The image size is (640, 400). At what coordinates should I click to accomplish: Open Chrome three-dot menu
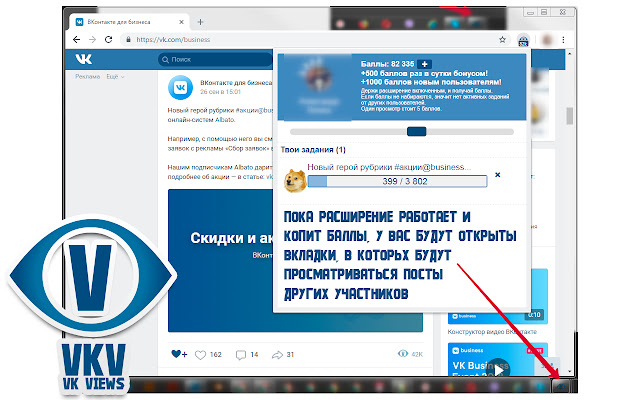pos(564,40)
